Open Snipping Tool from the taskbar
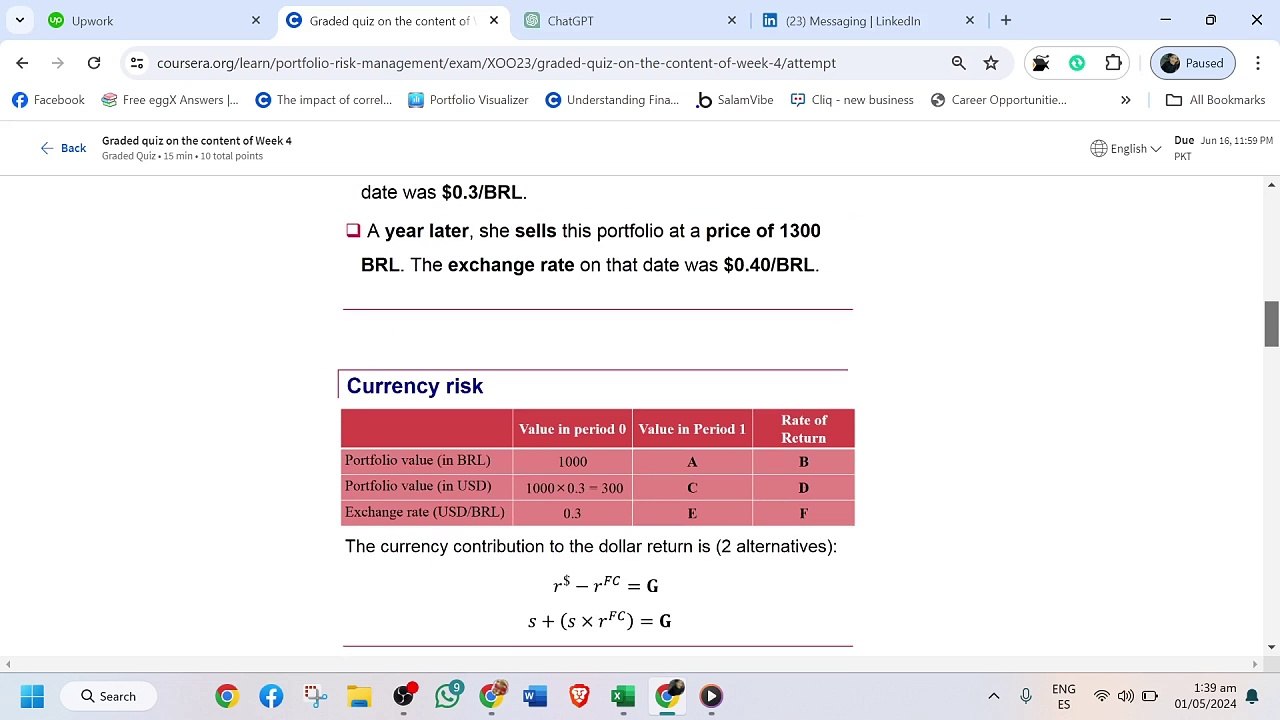This screenshot has height=720, width=1280. (x=315, y=696)
